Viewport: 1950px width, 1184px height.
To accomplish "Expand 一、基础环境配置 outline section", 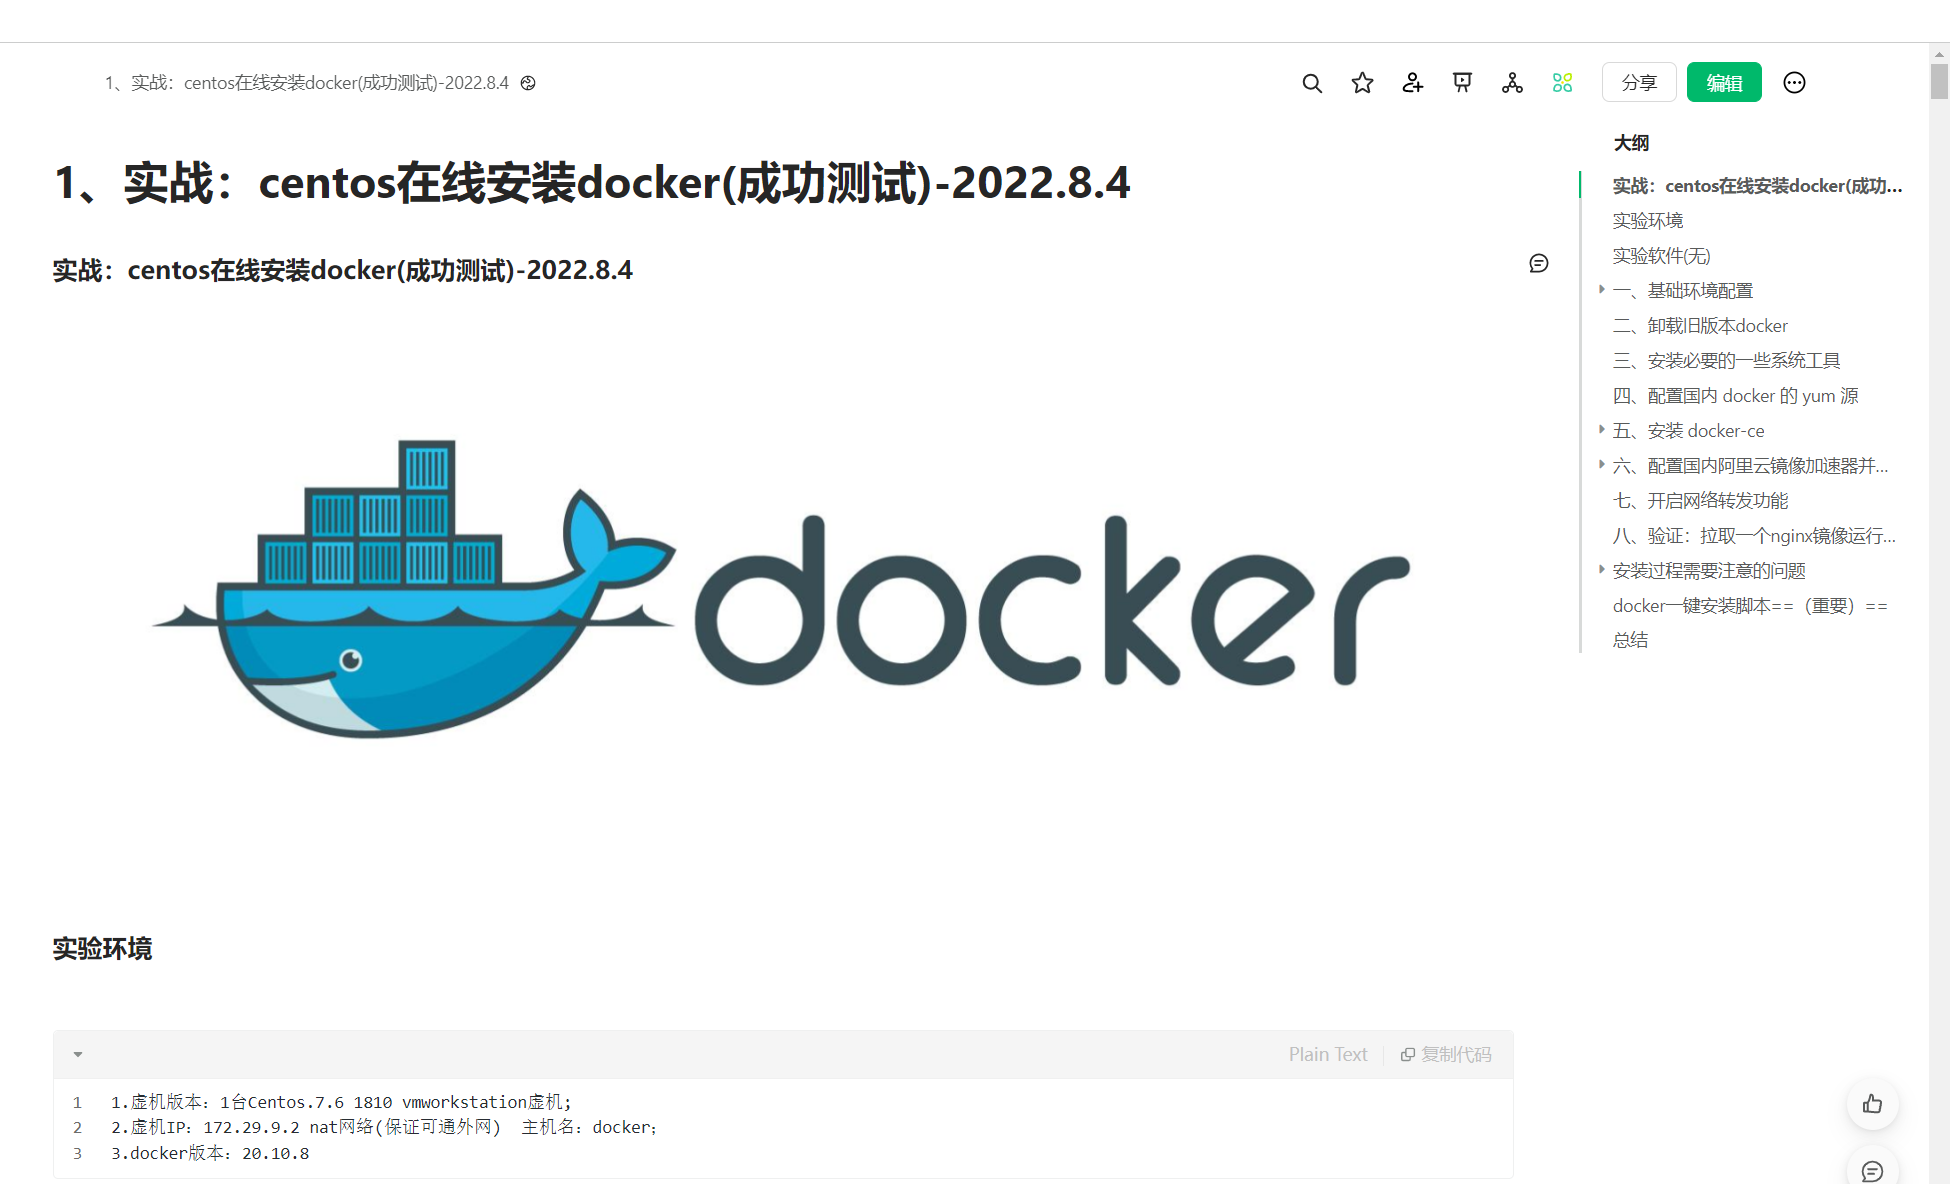I will 1601,289.
